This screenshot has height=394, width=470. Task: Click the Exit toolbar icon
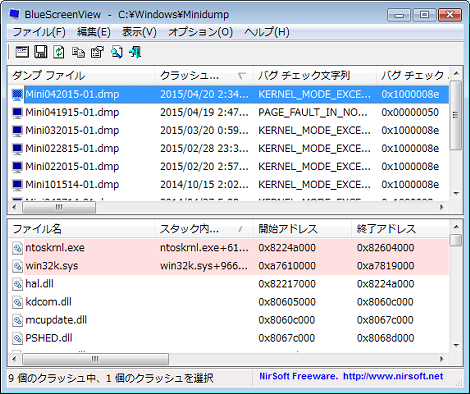click(x=135, y=52)
